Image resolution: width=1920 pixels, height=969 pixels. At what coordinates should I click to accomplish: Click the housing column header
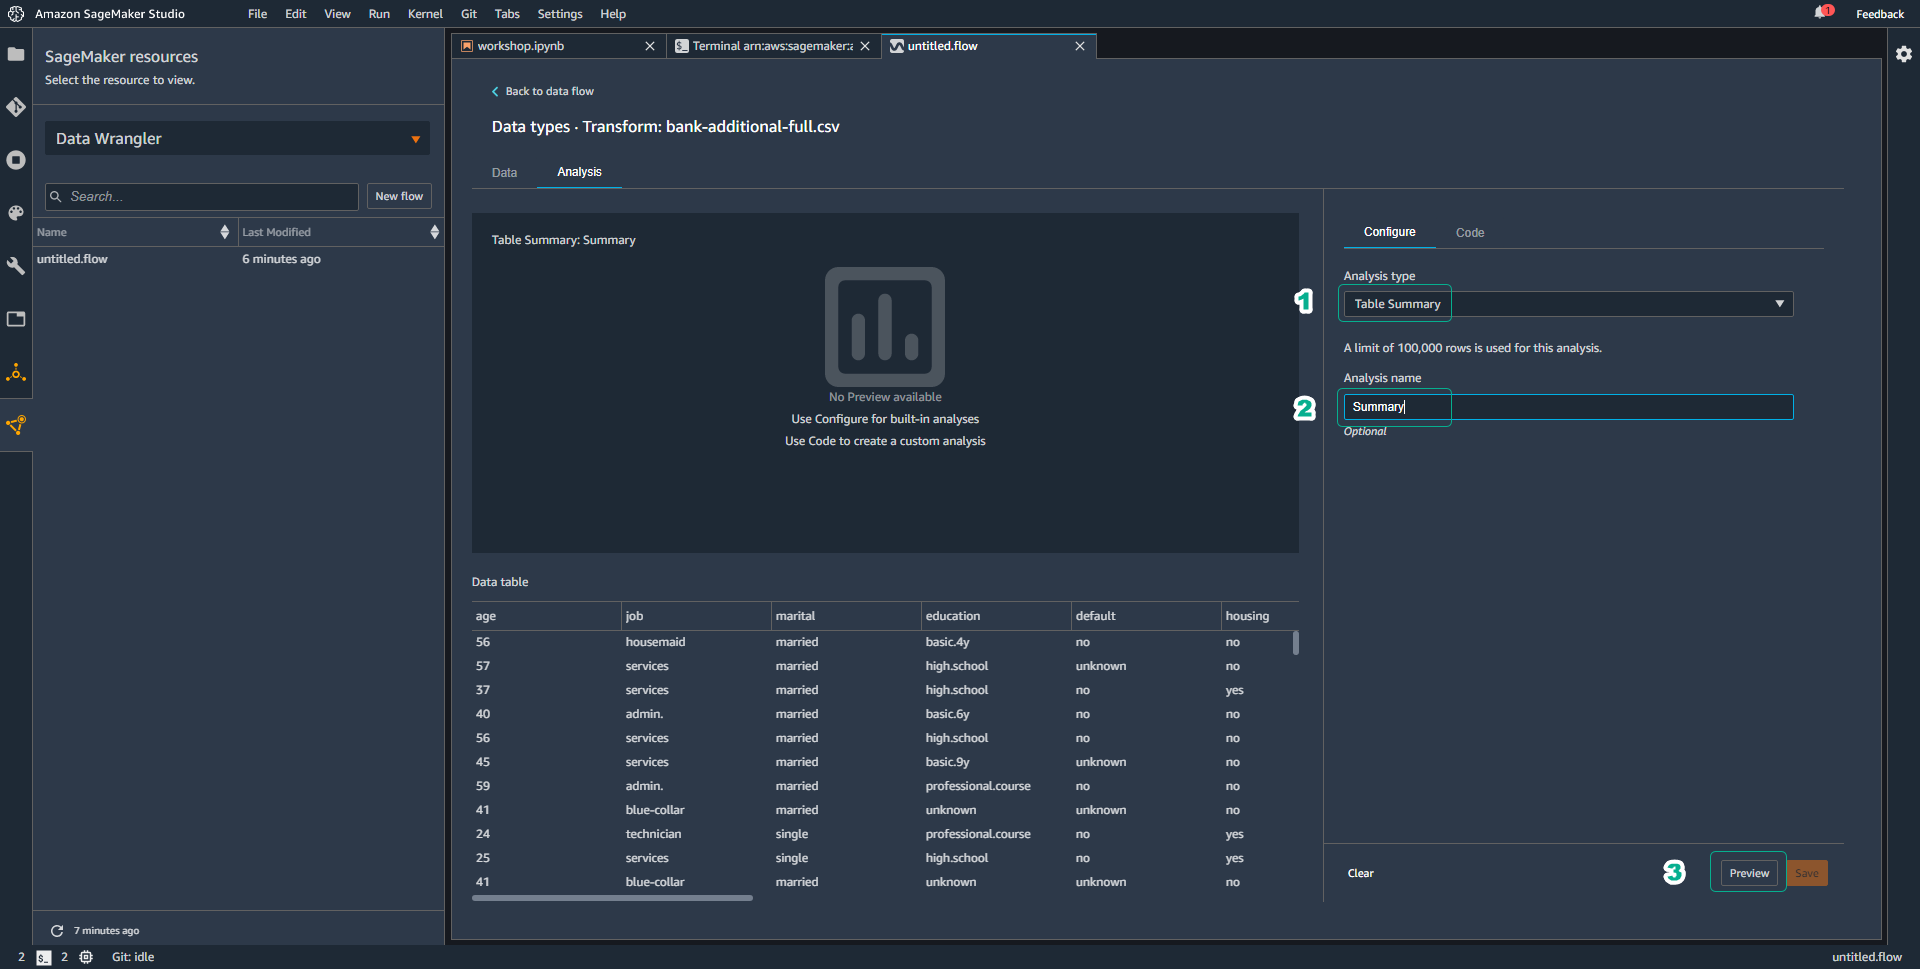(x=1259, y=616)
